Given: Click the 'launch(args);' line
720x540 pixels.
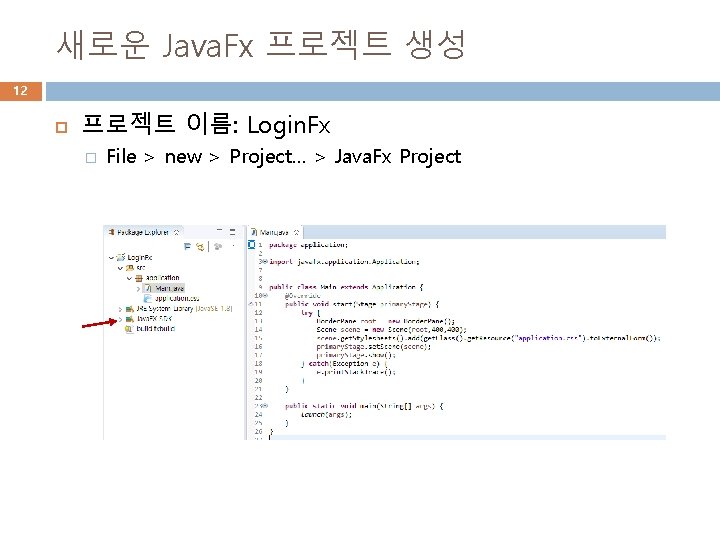Looking at the screenshot, I should tap(326, 415).
